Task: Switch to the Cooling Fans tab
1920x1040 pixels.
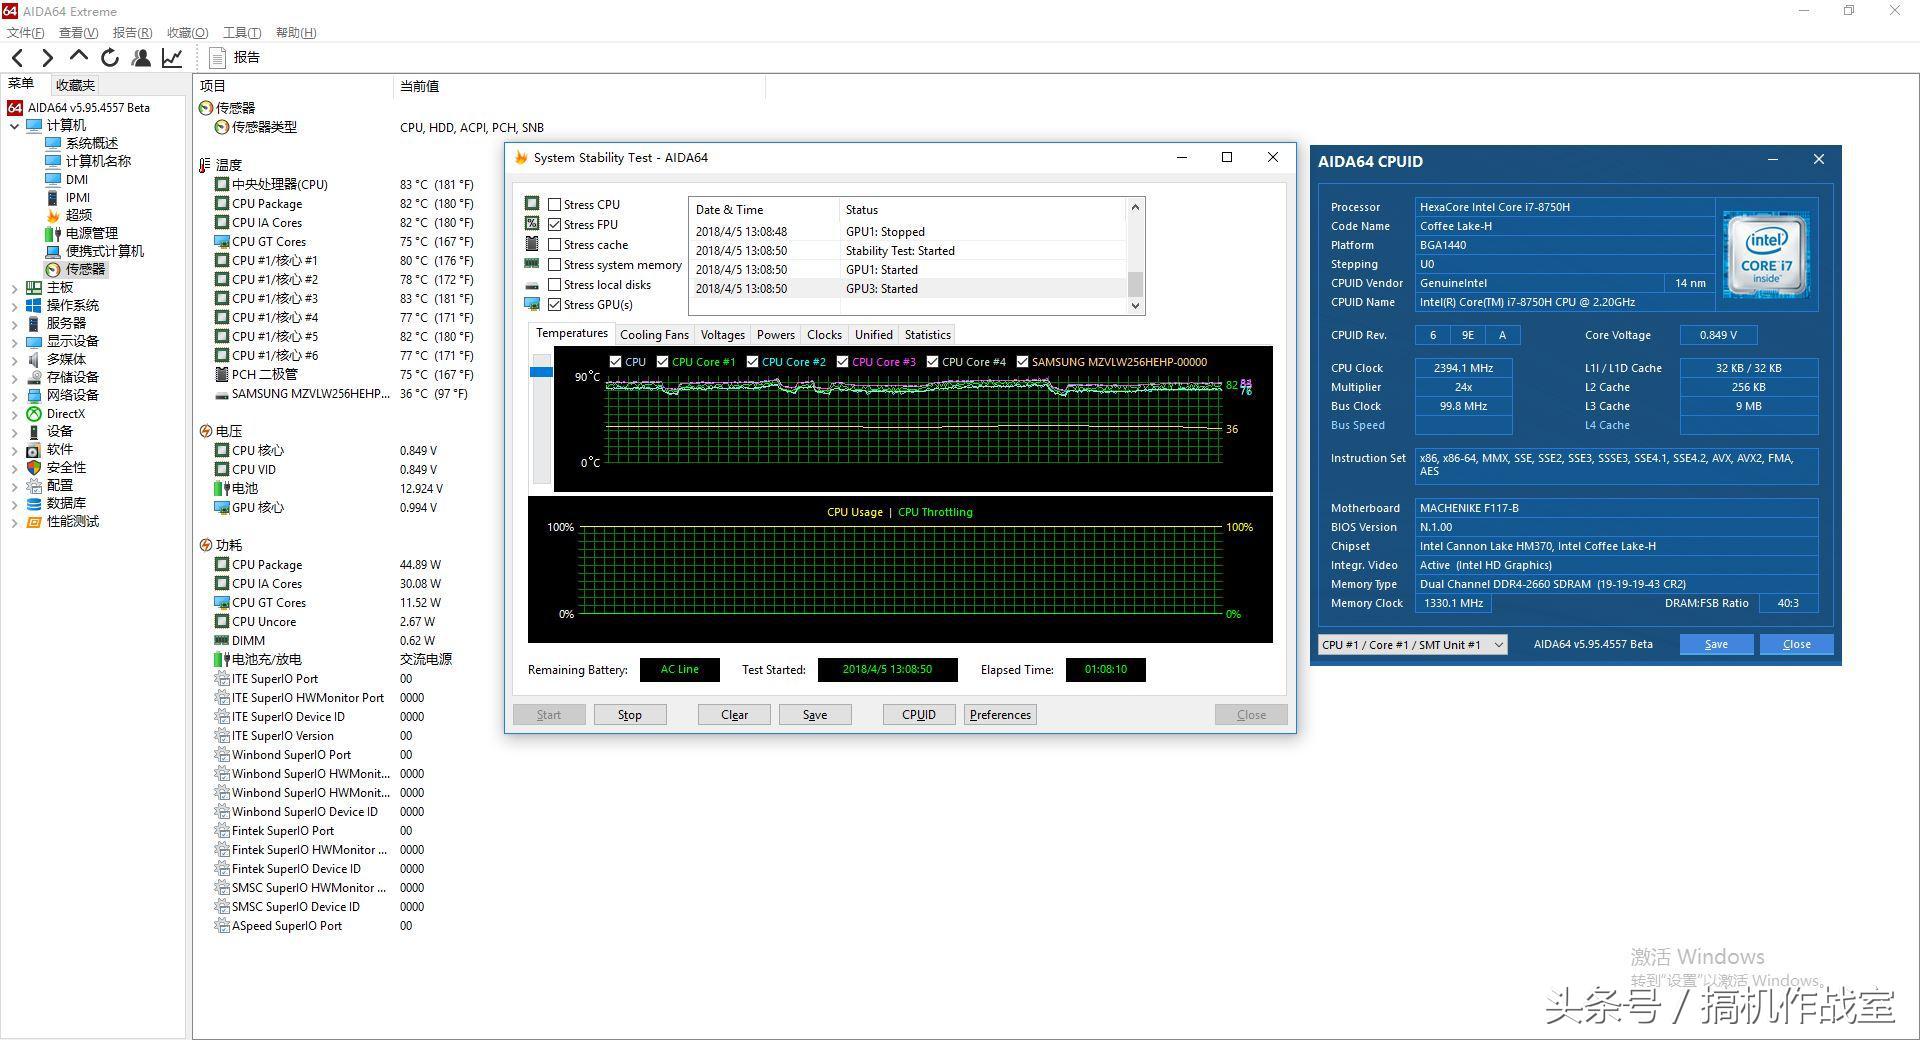Action: (654, 335)
